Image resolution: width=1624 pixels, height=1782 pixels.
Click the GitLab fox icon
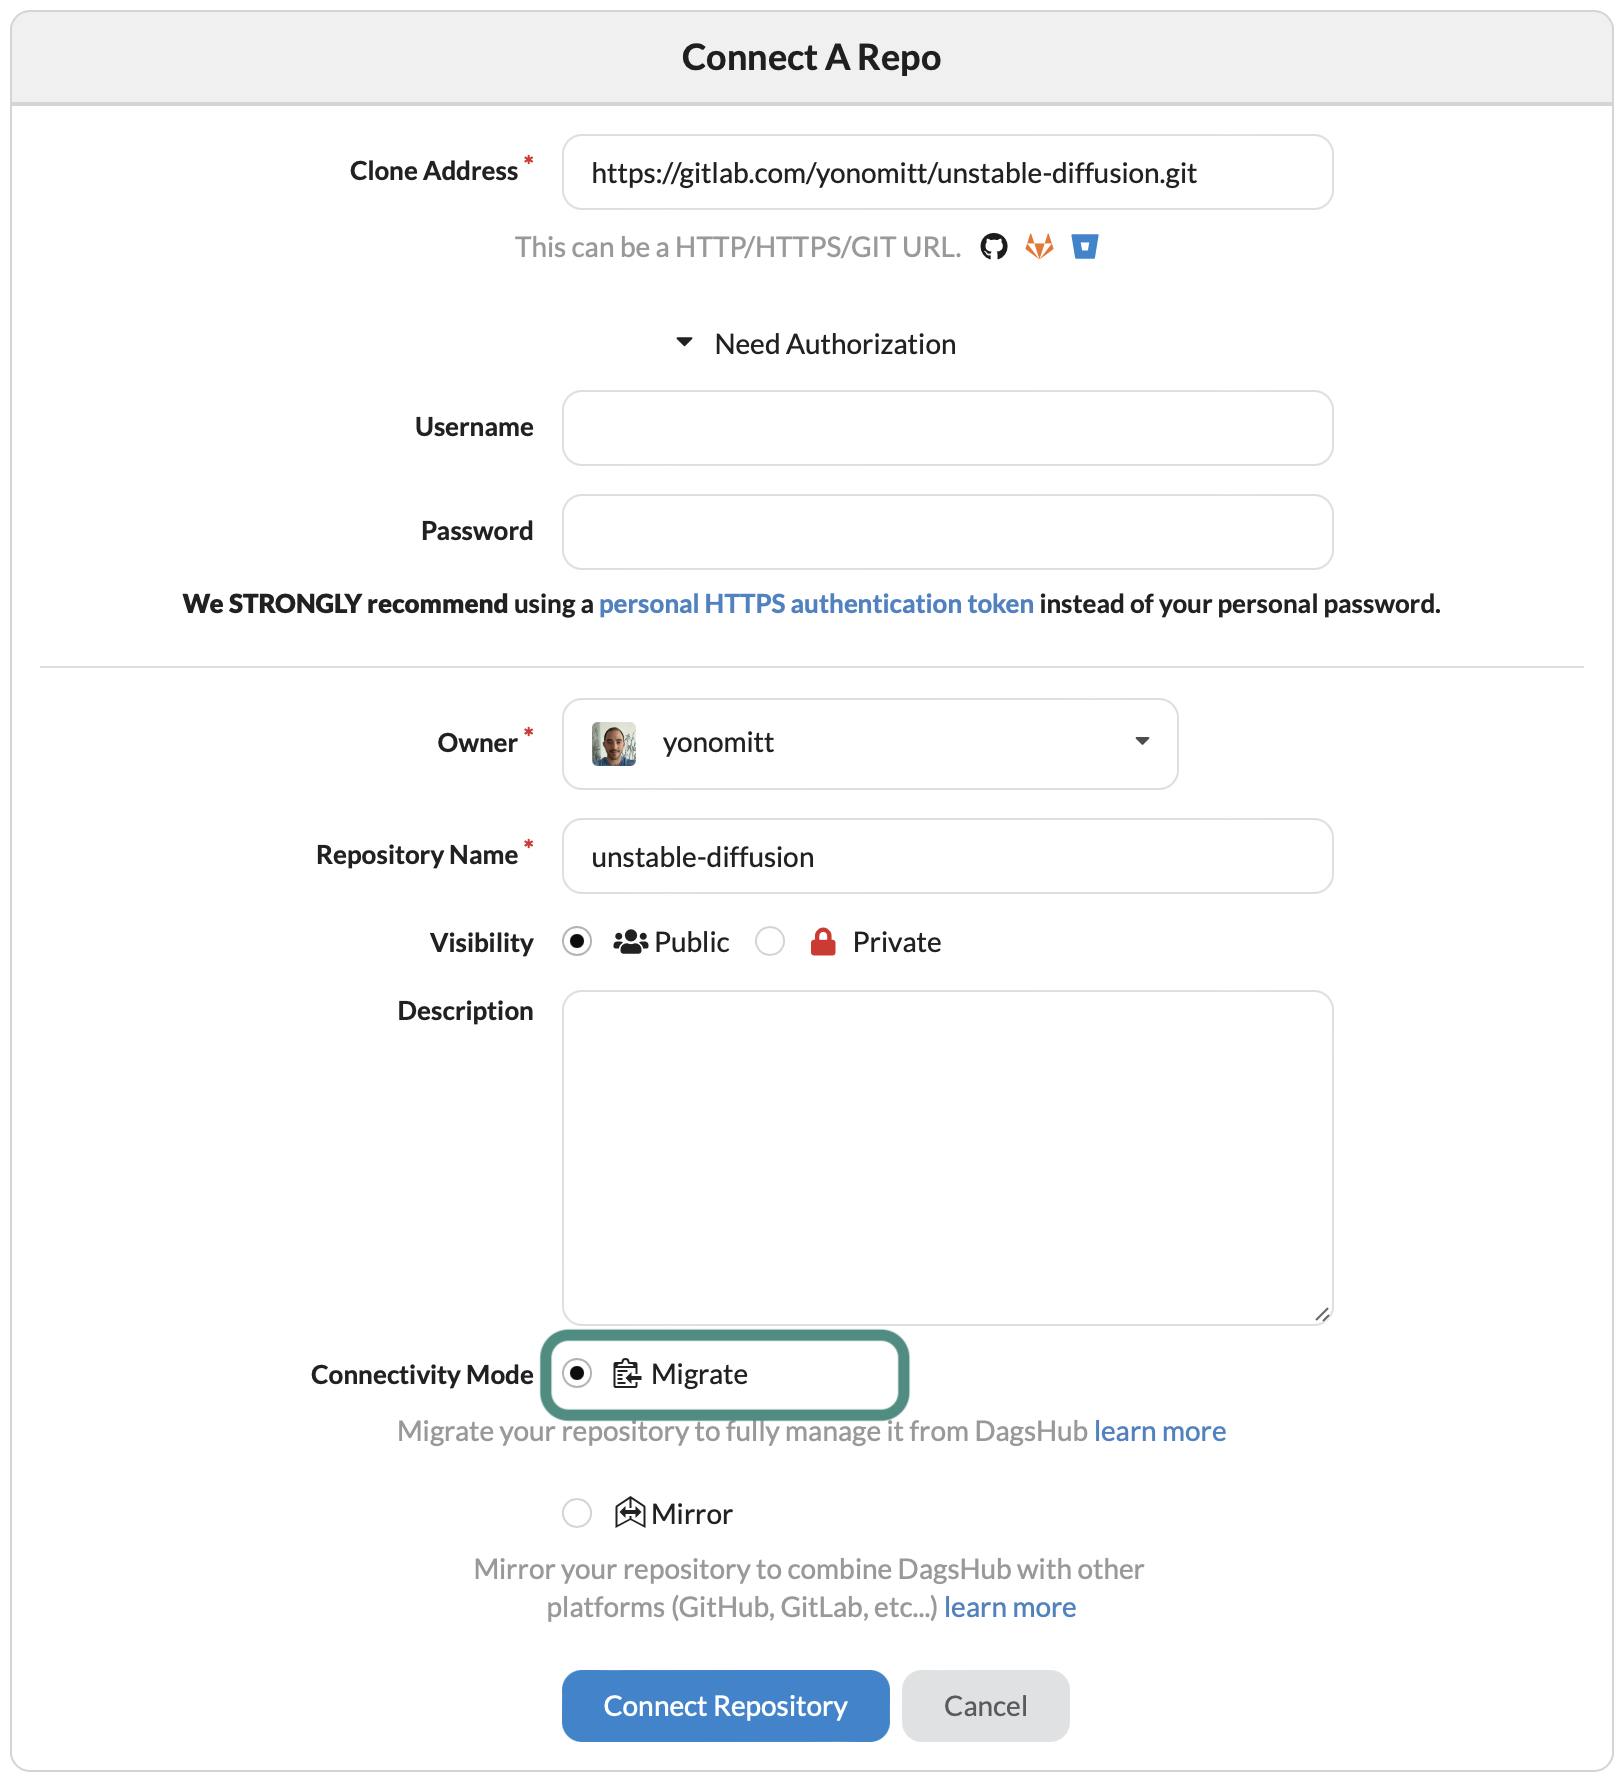click(1039, 246)
